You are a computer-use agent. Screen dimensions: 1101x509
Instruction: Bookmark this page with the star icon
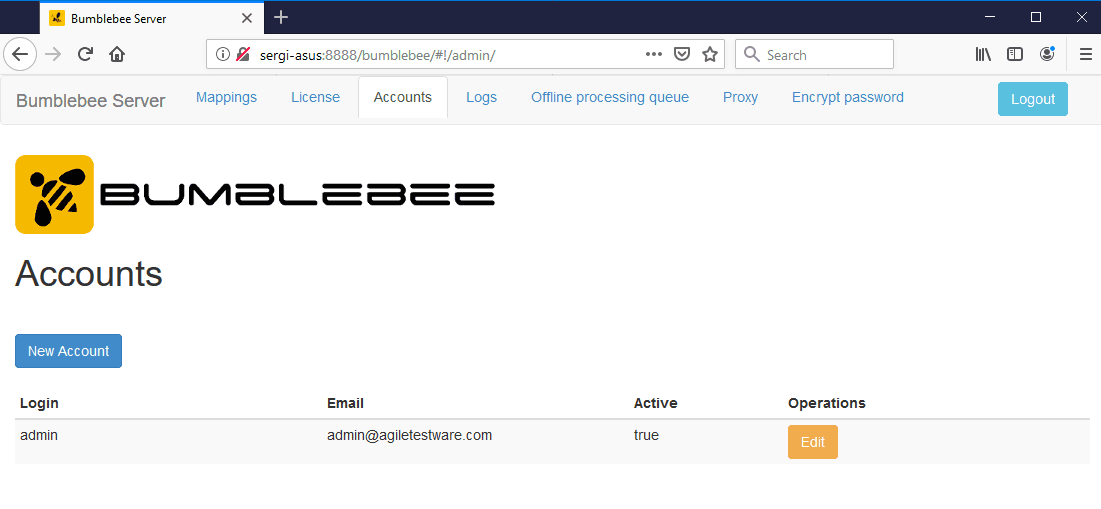tap(710, 54)
